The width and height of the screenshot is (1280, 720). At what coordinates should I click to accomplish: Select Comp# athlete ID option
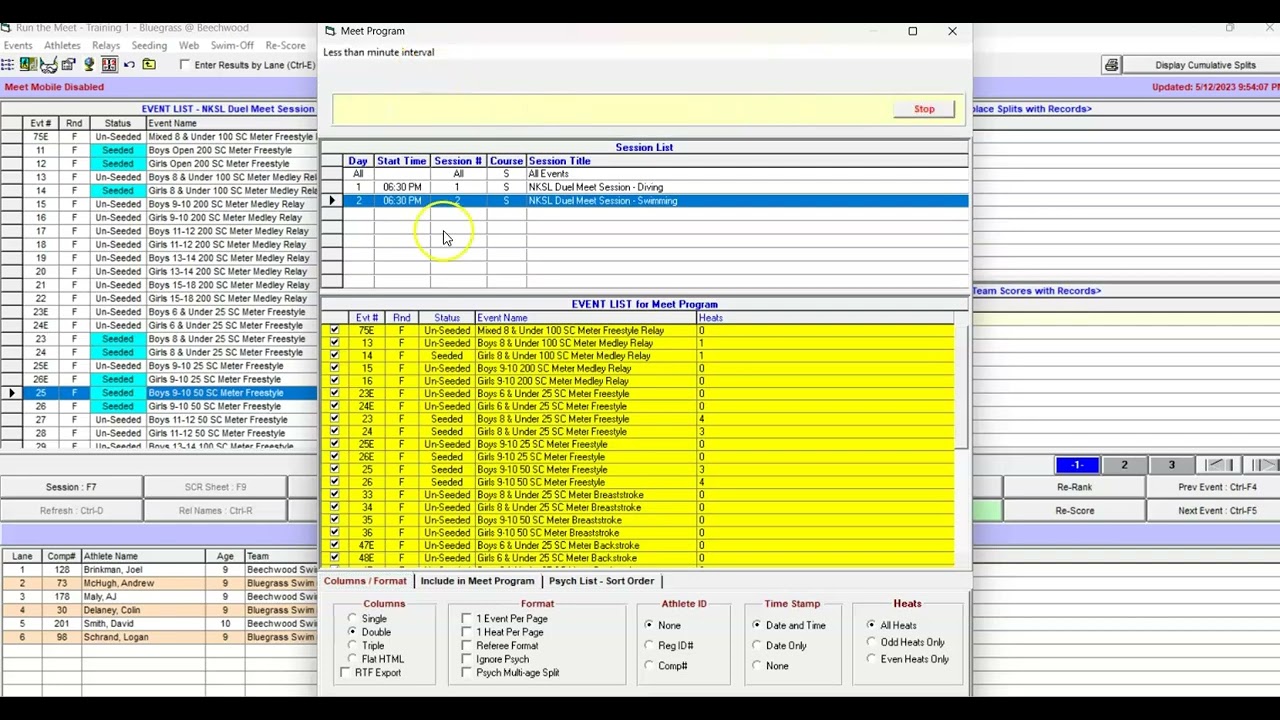pos(650,666)
